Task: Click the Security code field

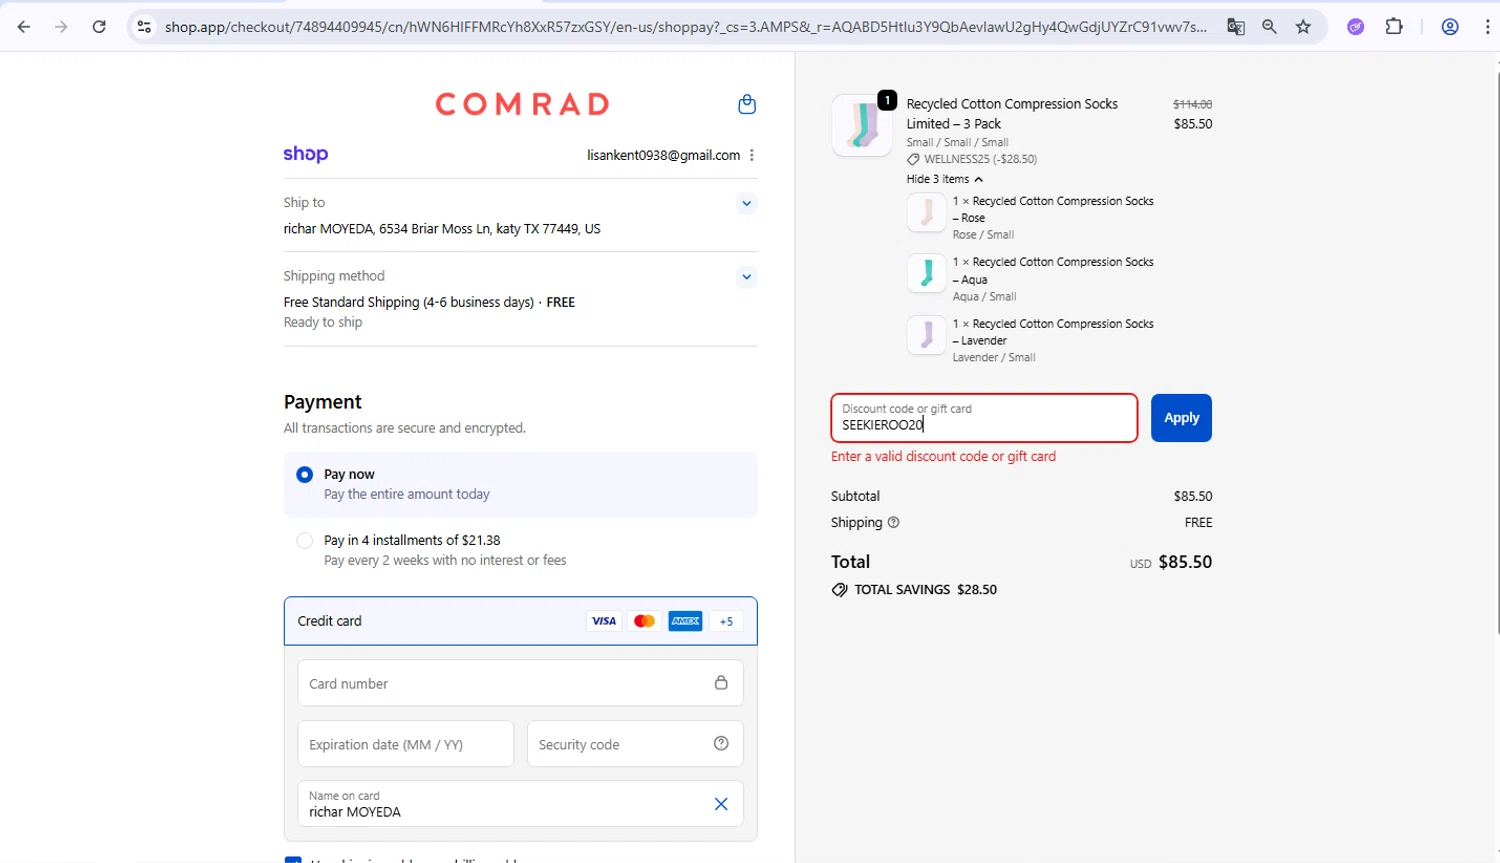Action: 635,744
